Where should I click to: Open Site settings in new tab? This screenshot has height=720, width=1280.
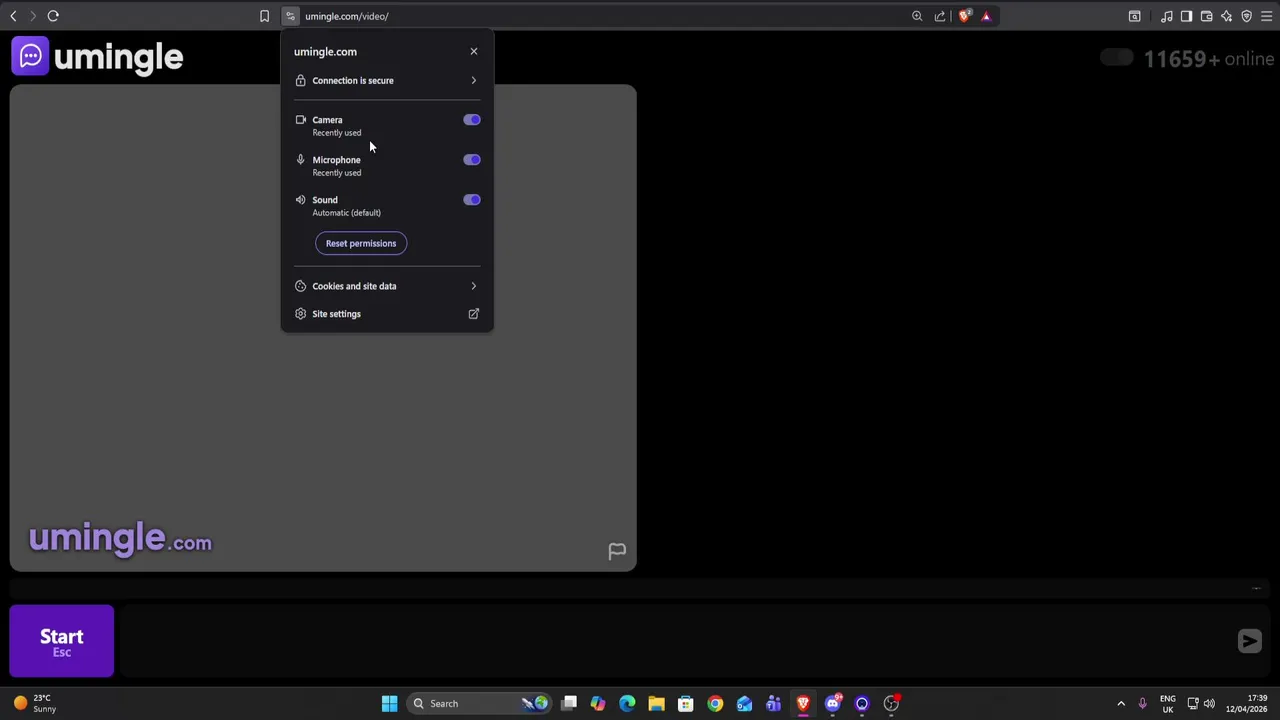(387, 314)
